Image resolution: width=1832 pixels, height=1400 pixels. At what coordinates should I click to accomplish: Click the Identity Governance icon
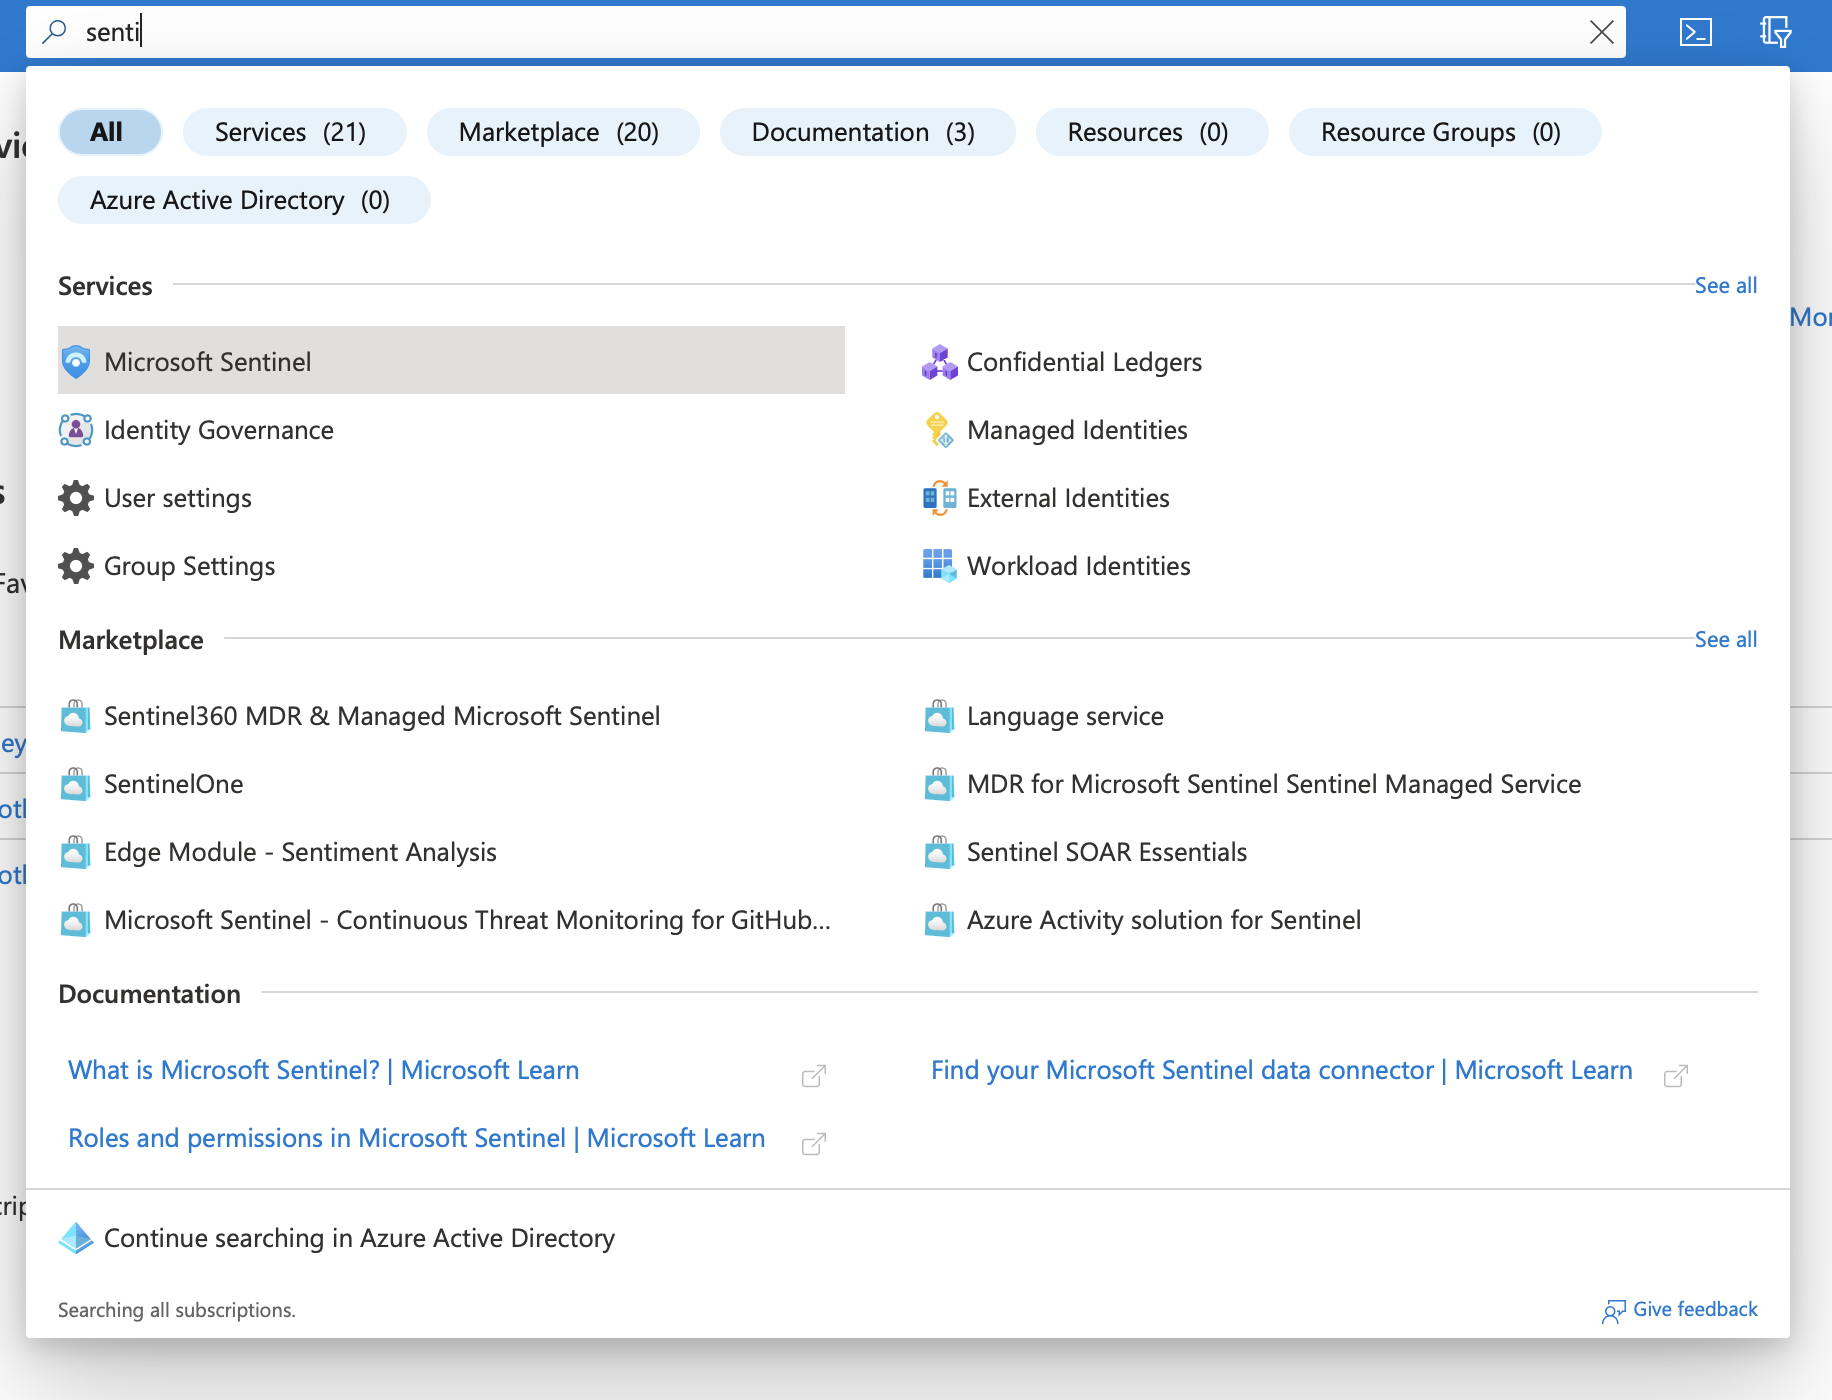76,430
